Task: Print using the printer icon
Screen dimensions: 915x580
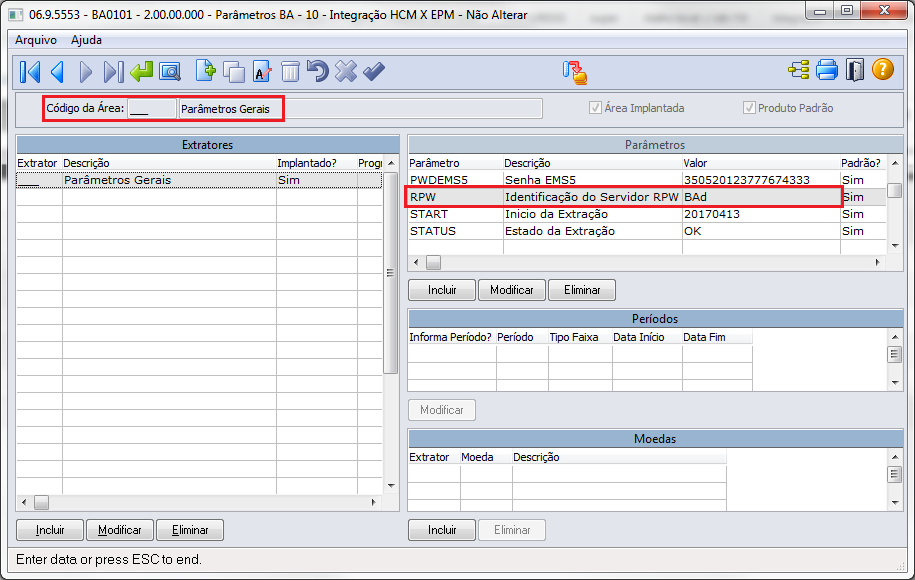Action: click(x=827, y=71)
